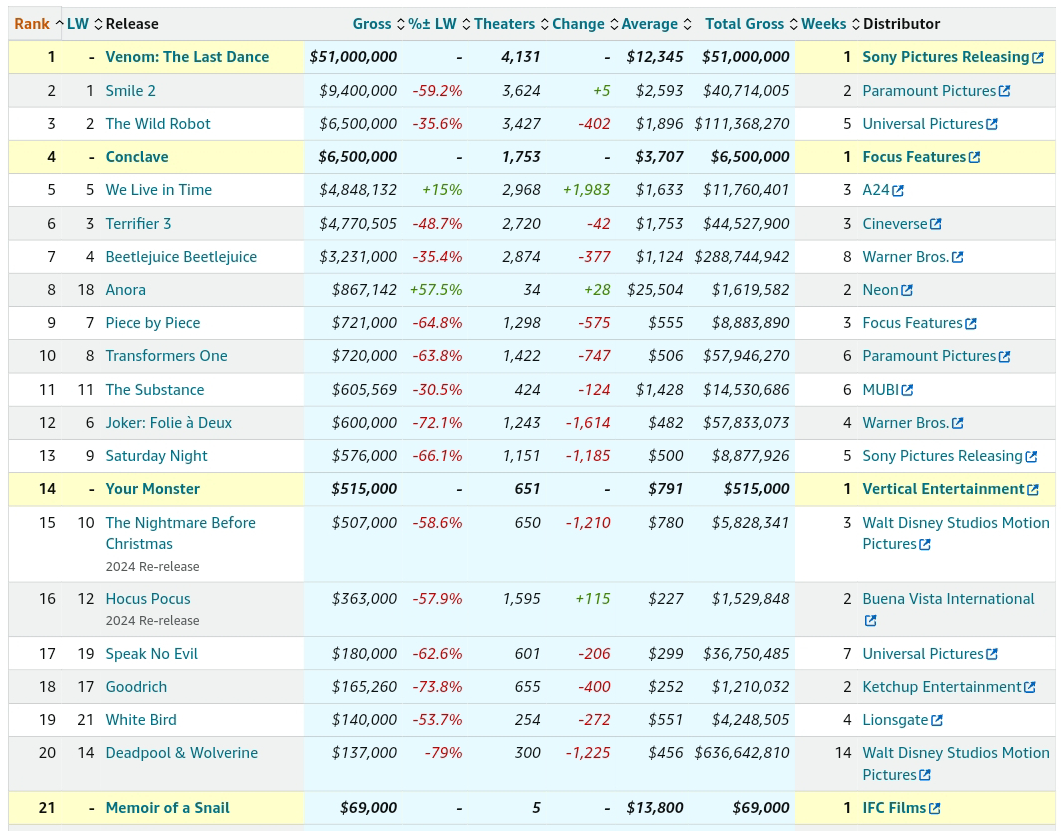This screenshot has width=1061, height=831.
Task: Click external link icon under Walt Disney Studios in Nightmare Before Christmas row
Action: [x=925, y=544]
